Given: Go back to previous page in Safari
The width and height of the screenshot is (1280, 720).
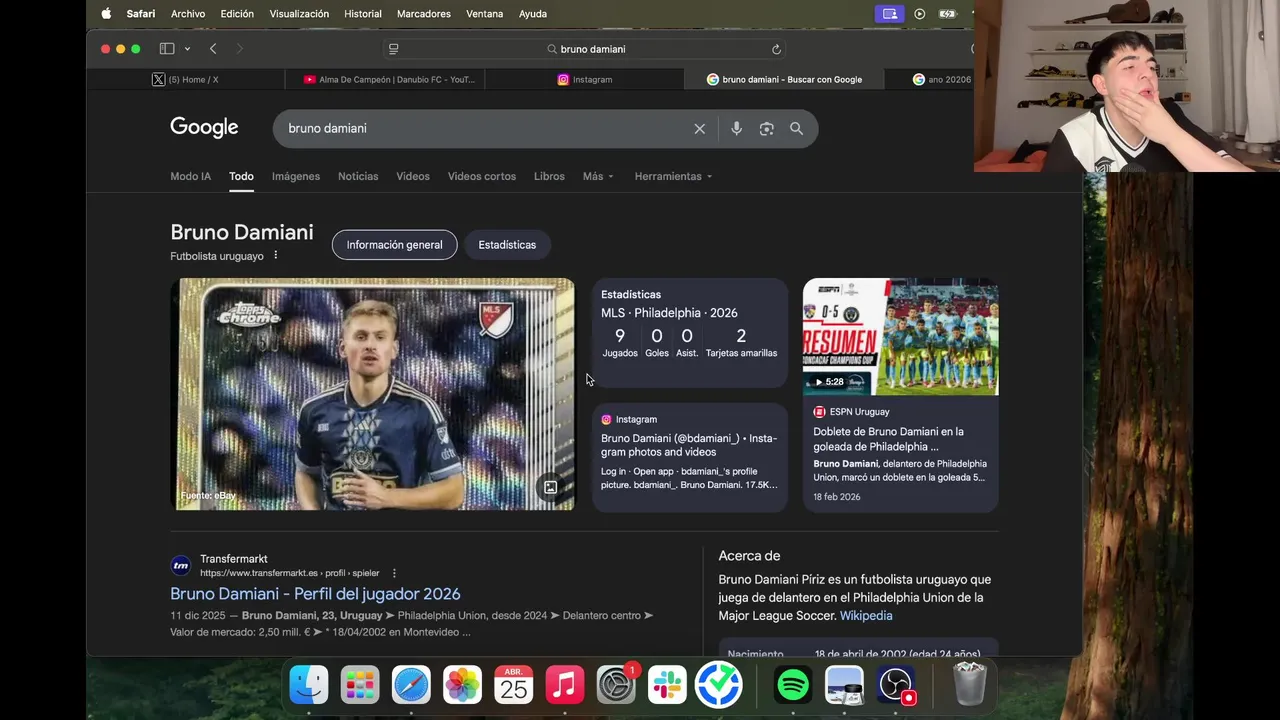Looking at the screenshot, I should pos(213,49).
